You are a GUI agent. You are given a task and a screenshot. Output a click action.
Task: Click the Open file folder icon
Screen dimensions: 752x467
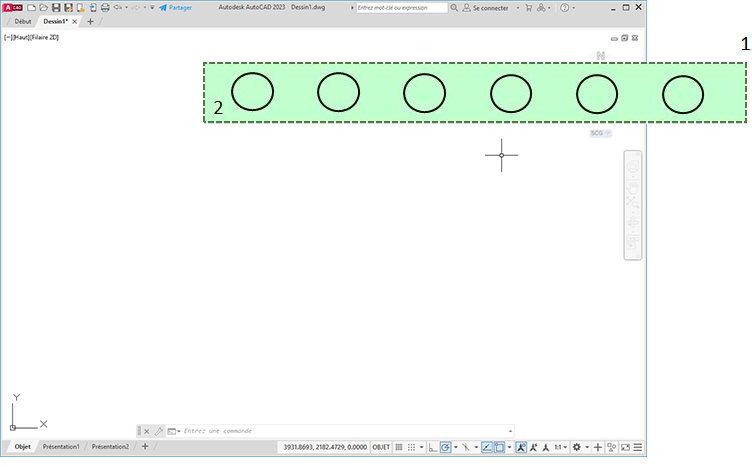pos(43,8)
